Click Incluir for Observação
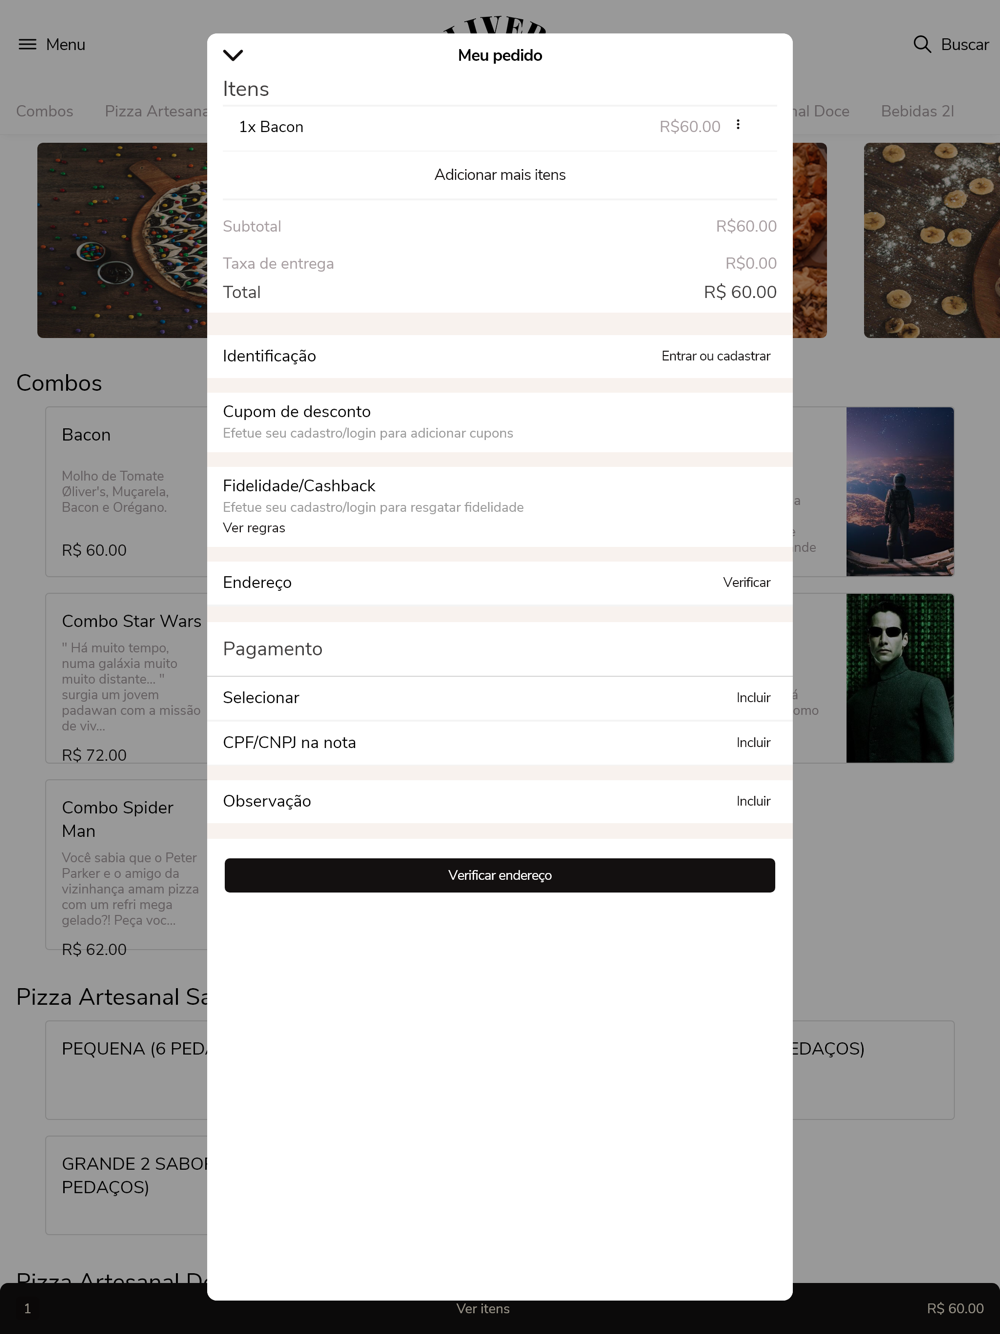The height and width of the screenshot is (1334, 1000). [x=754, y=801]
